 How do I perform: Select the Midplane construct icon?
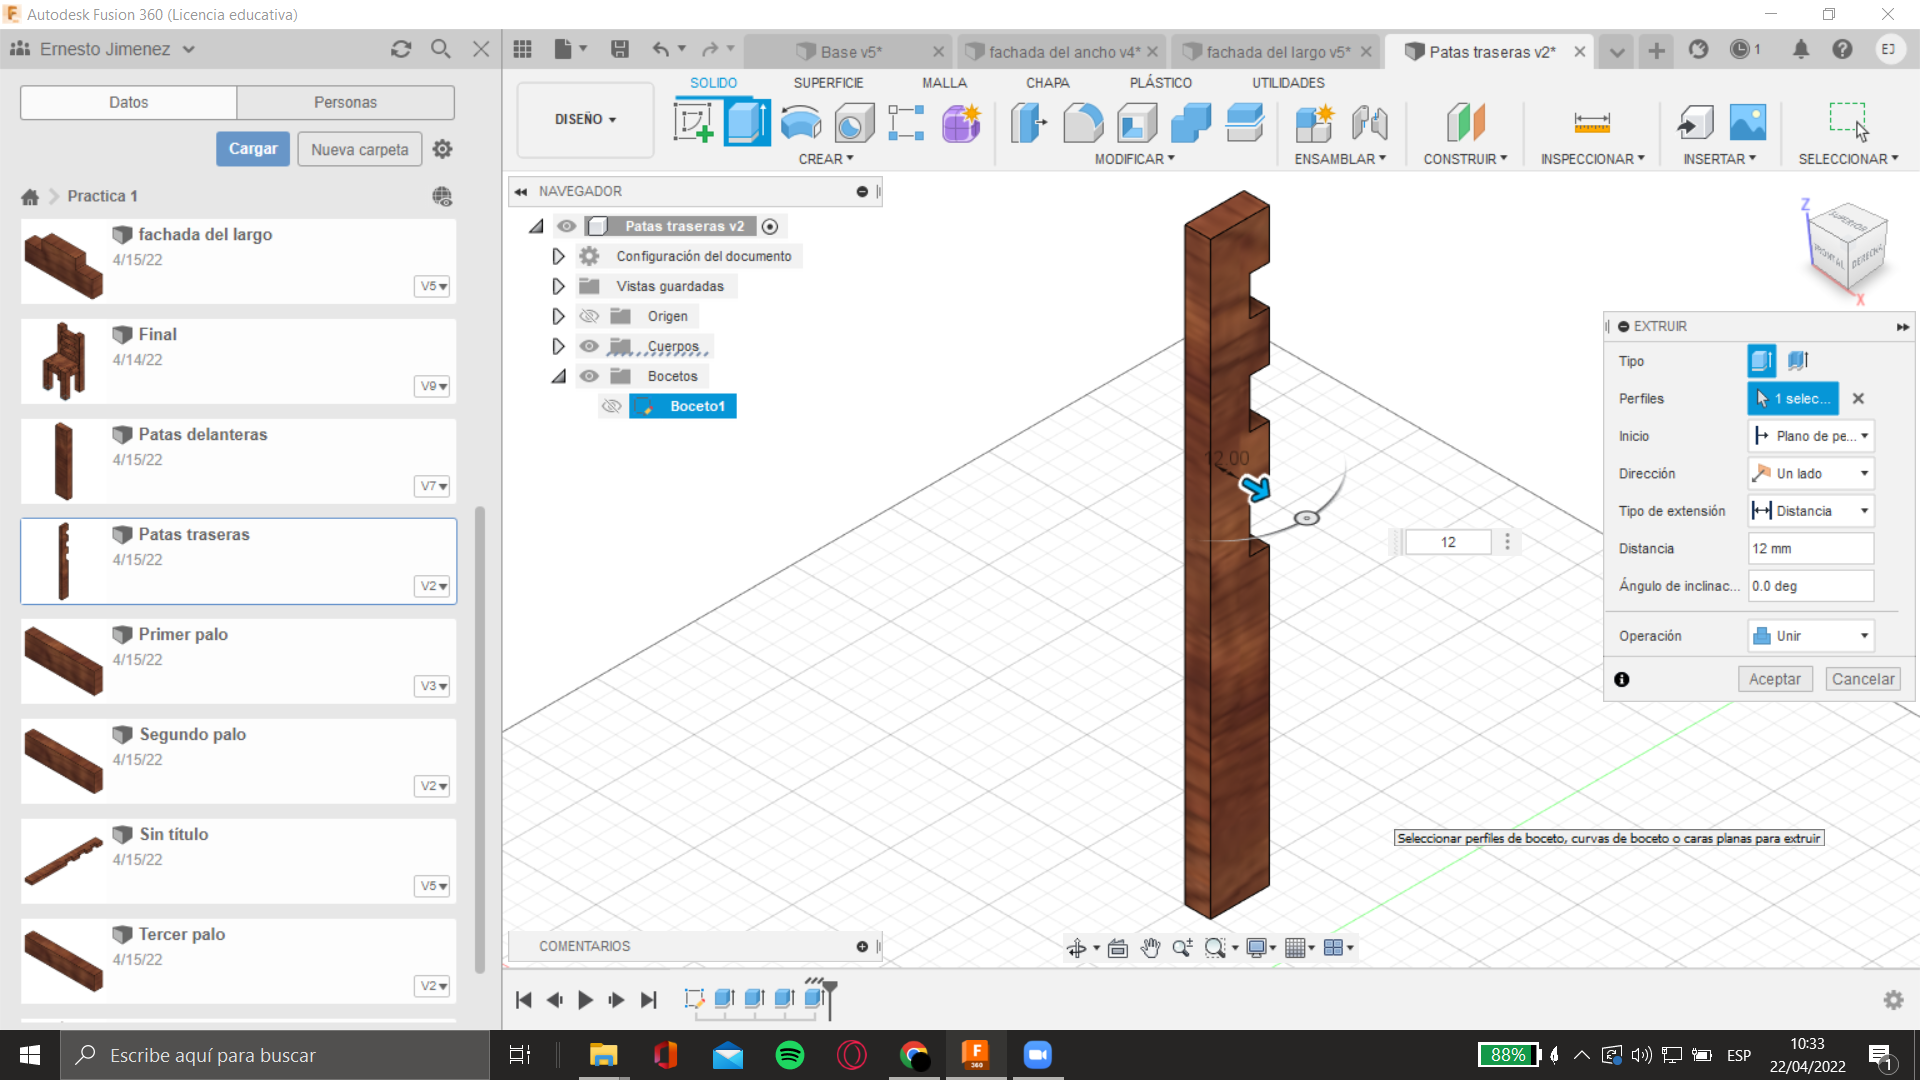point(1465,123)
